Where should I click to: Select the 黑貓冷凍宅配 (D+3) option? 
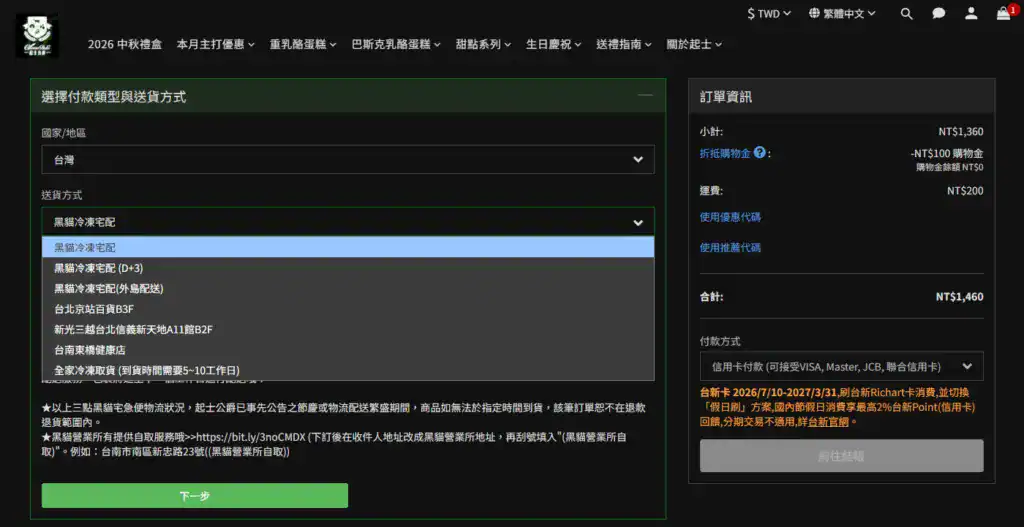pos(347,268)
